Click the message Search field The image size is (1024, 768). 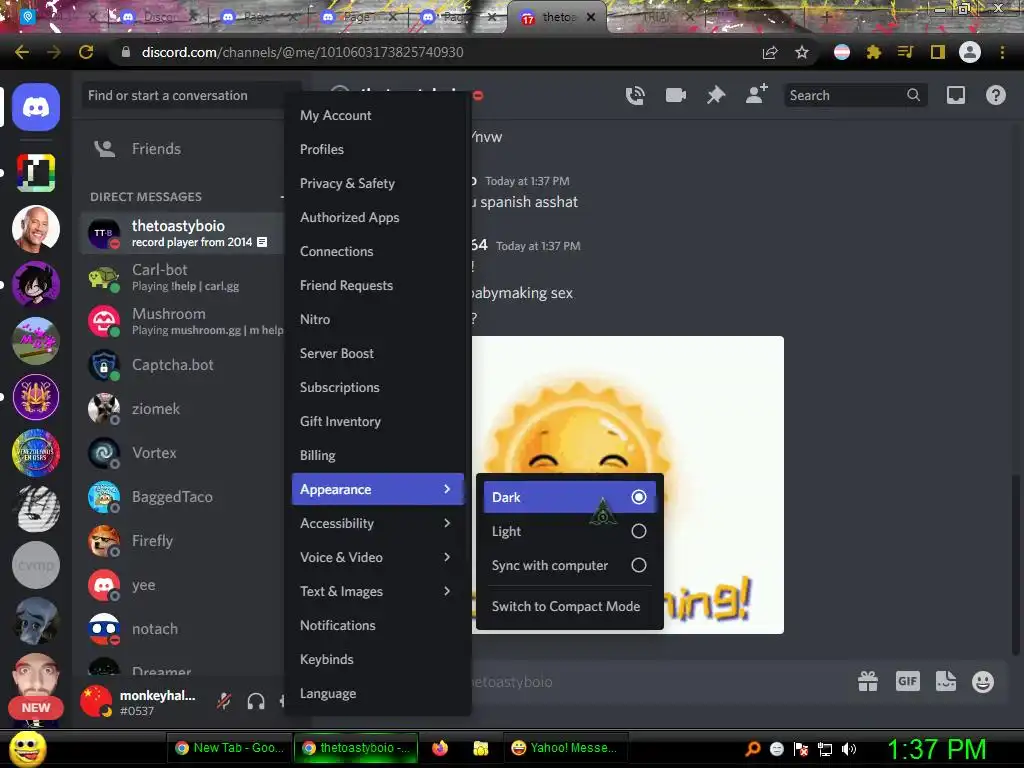855,95
